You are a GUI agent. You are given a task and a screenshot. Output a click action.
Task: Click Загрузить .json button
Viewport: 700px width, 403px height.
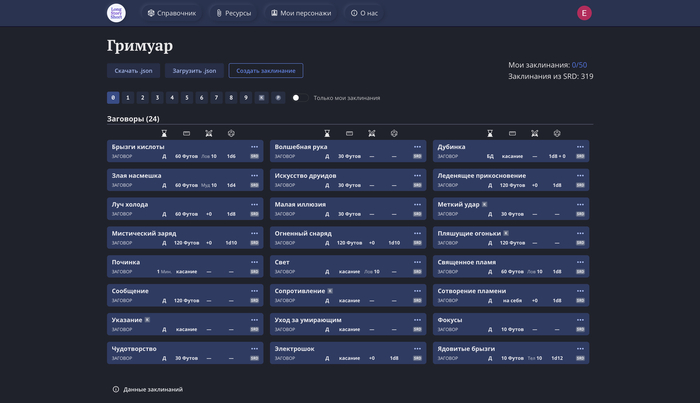coord(194,71)
